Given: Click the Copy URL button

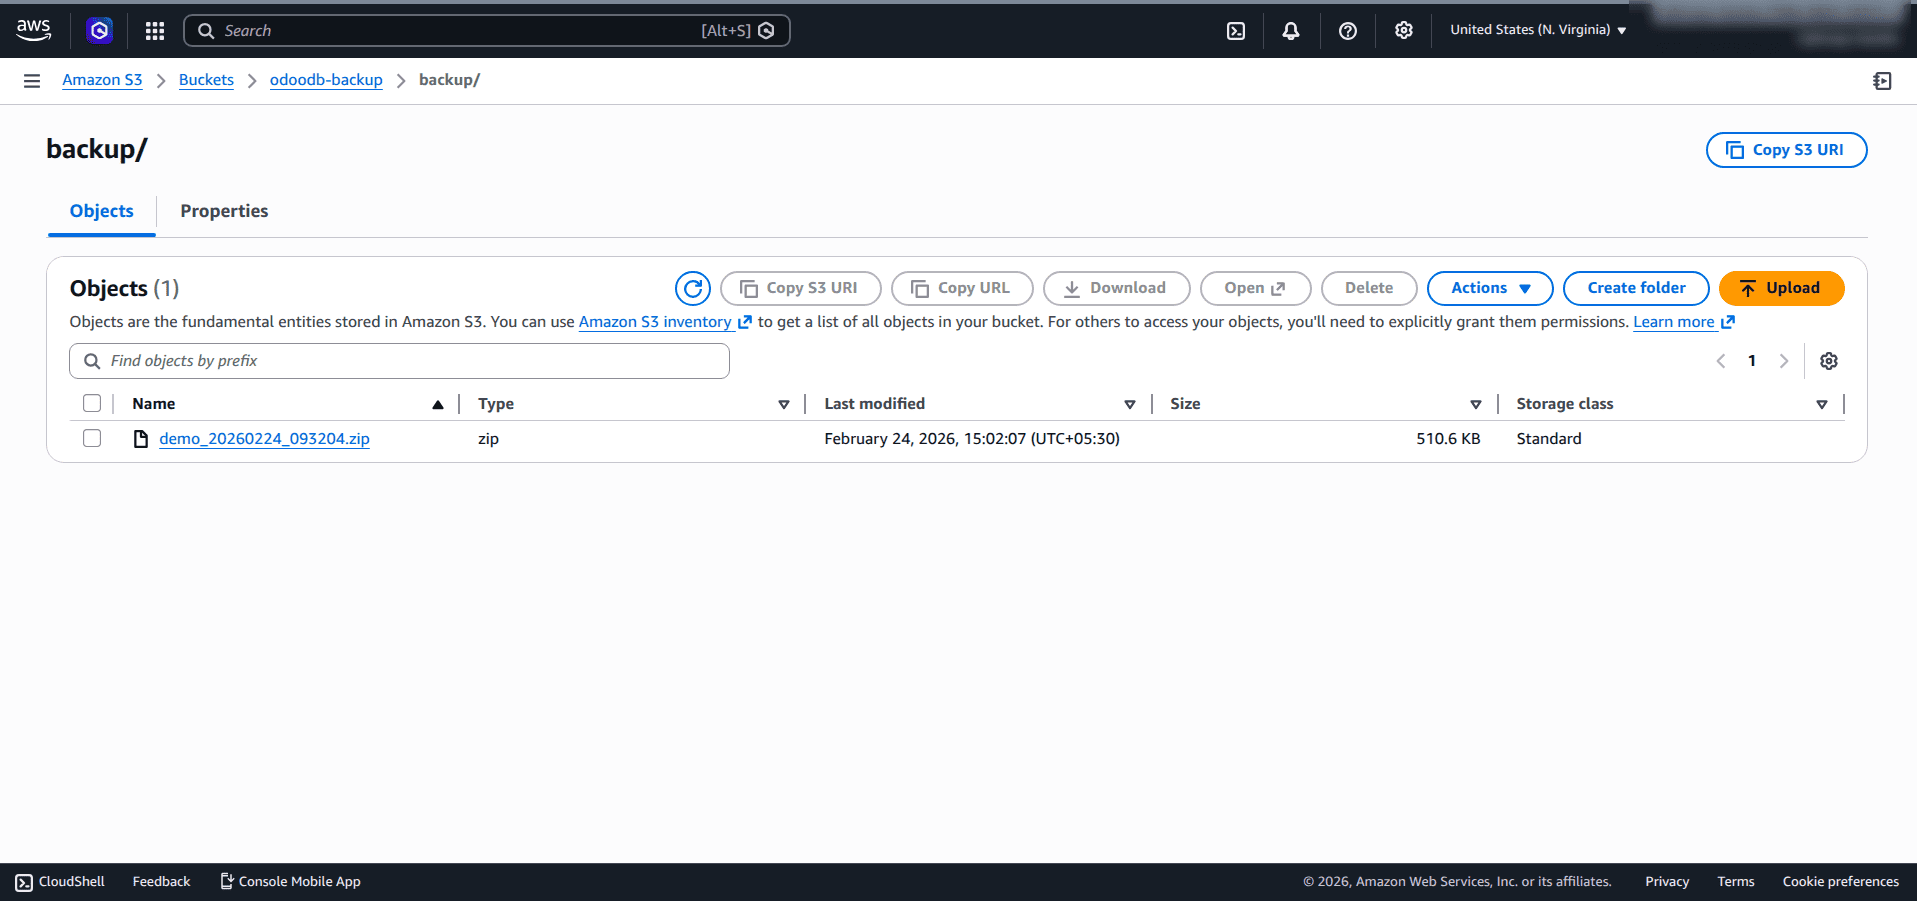Looking at the screenshot, I should coord(962,288).
